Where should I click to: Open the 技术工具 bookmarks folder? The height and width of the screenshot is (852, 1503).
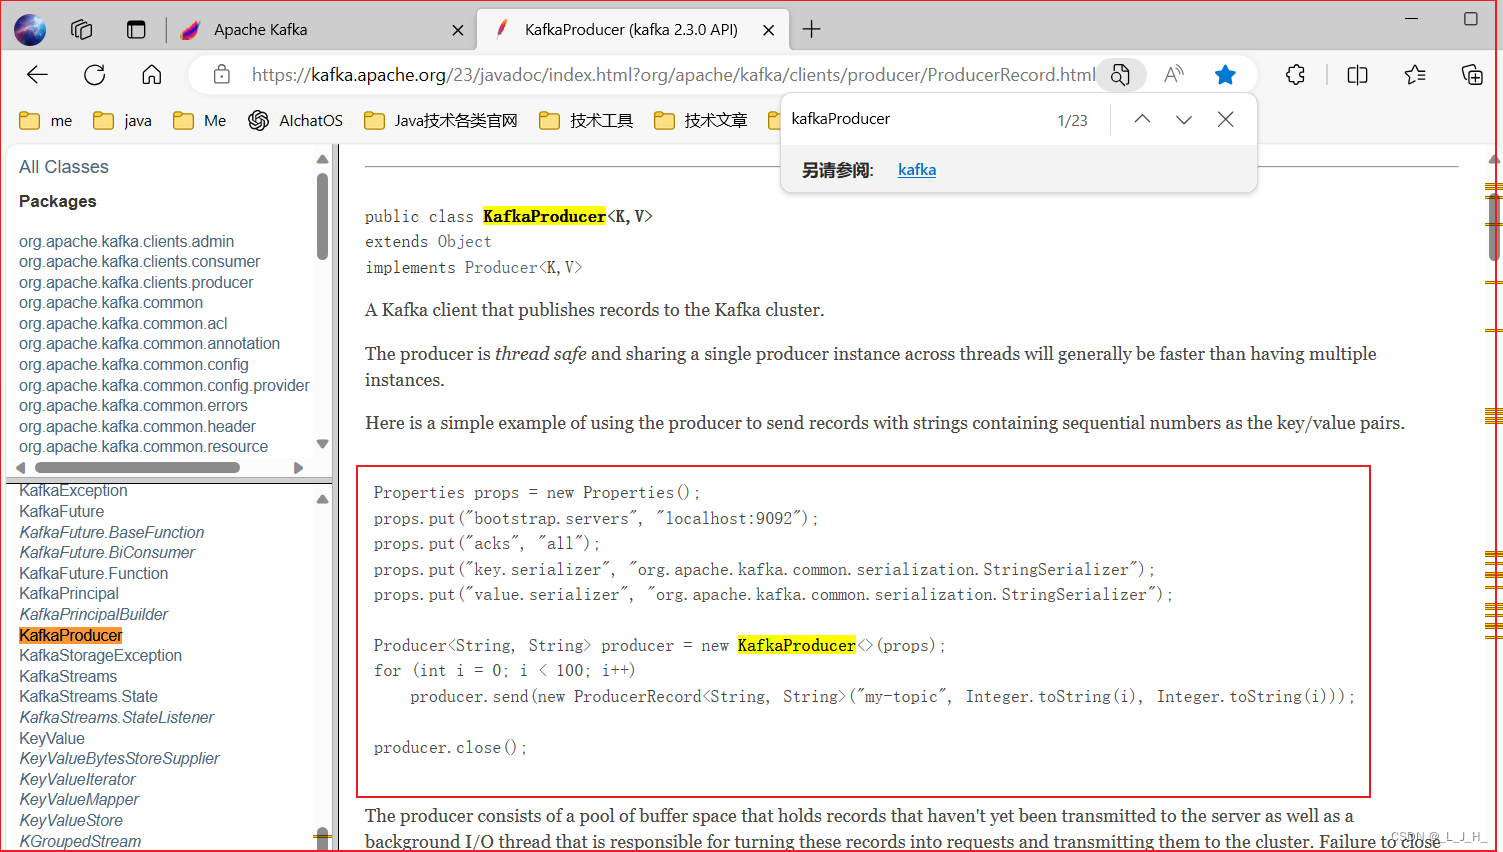pyautogui.click(x=587, y=121)
